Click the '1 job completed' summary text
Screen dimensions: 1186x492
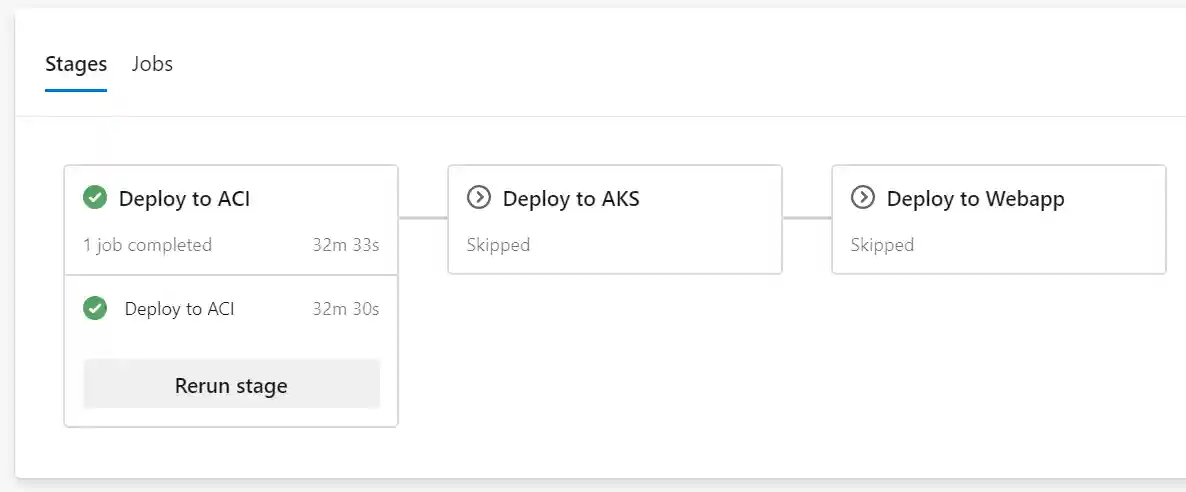coord(147,245)
